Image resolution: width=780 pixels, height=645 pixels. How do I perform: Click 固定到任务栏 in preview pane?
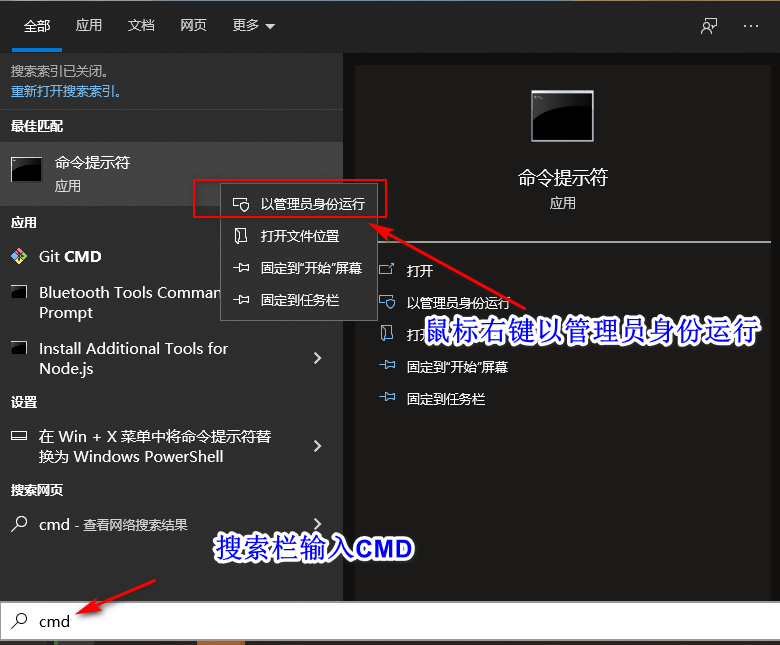[x=446, y=399]
